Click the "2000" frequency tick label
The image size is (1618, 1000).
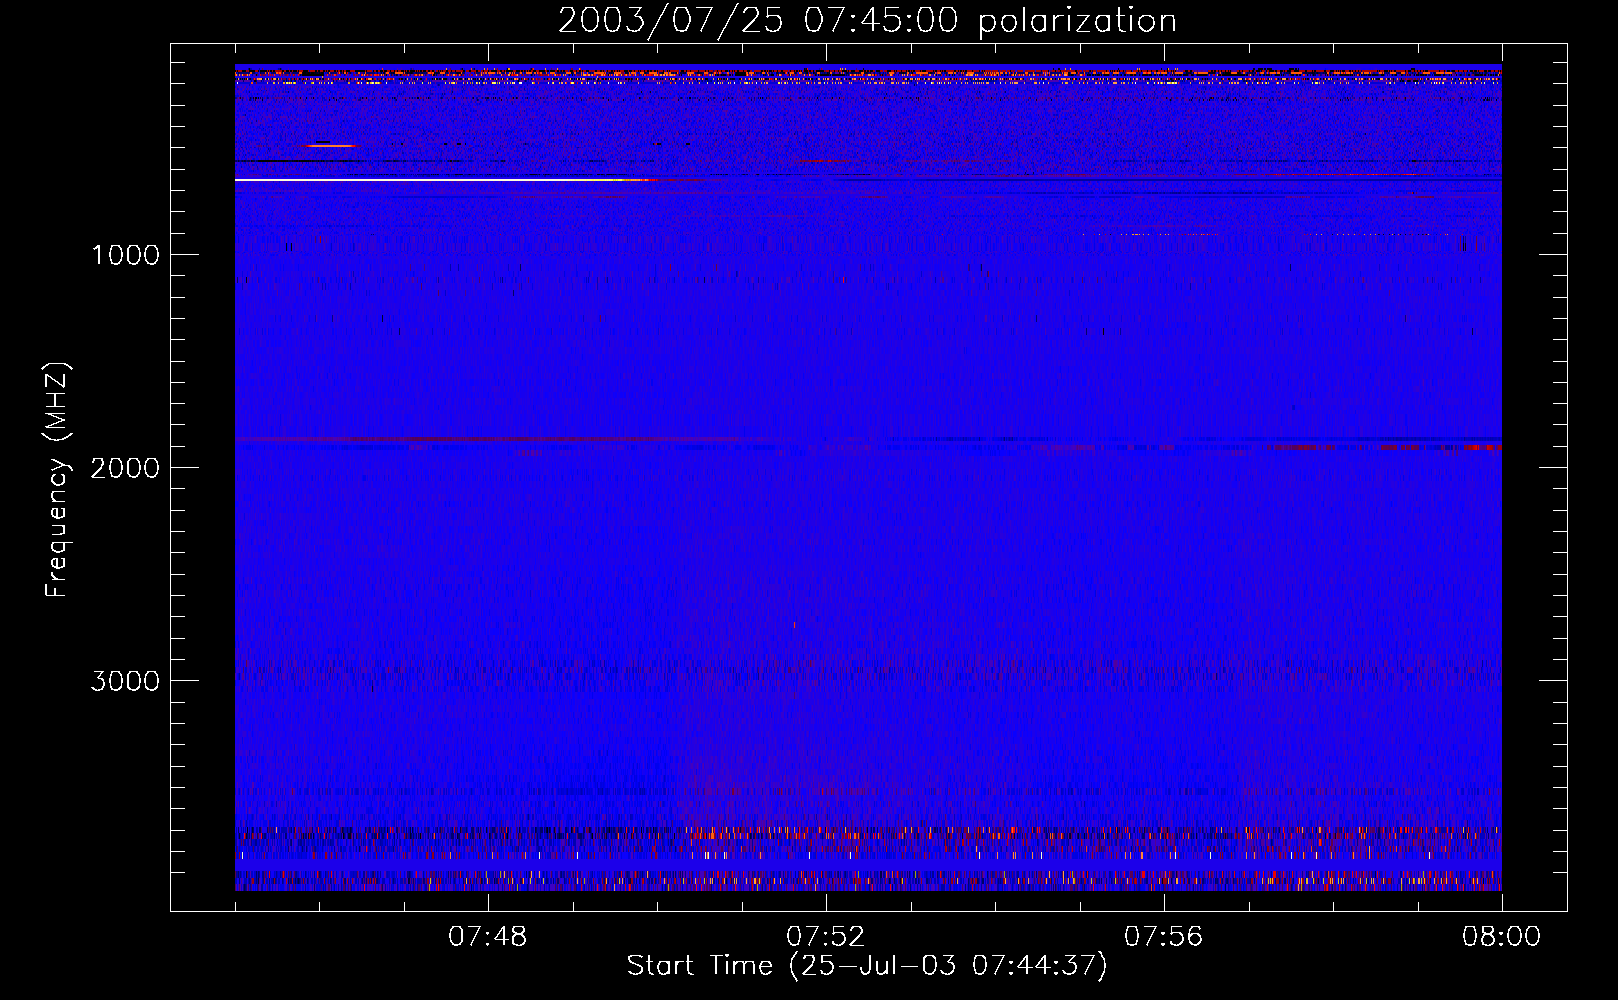pyautogui.click(x=125, y=468)
